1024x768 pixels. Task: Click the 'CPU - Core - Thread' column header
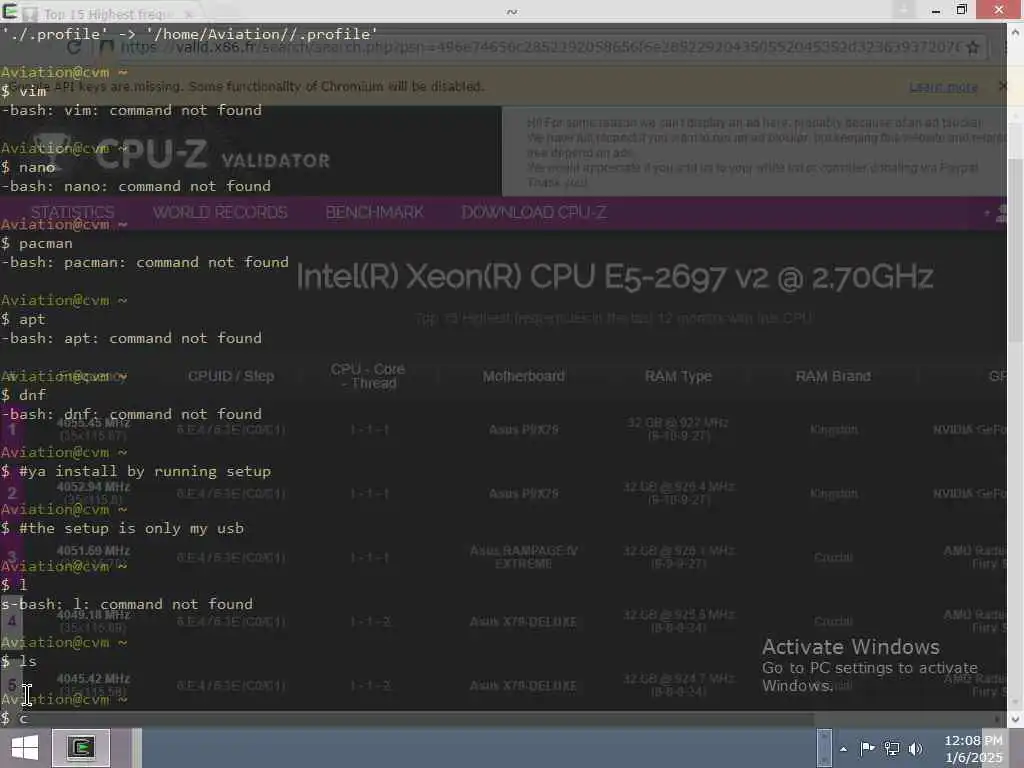point(368,376)
